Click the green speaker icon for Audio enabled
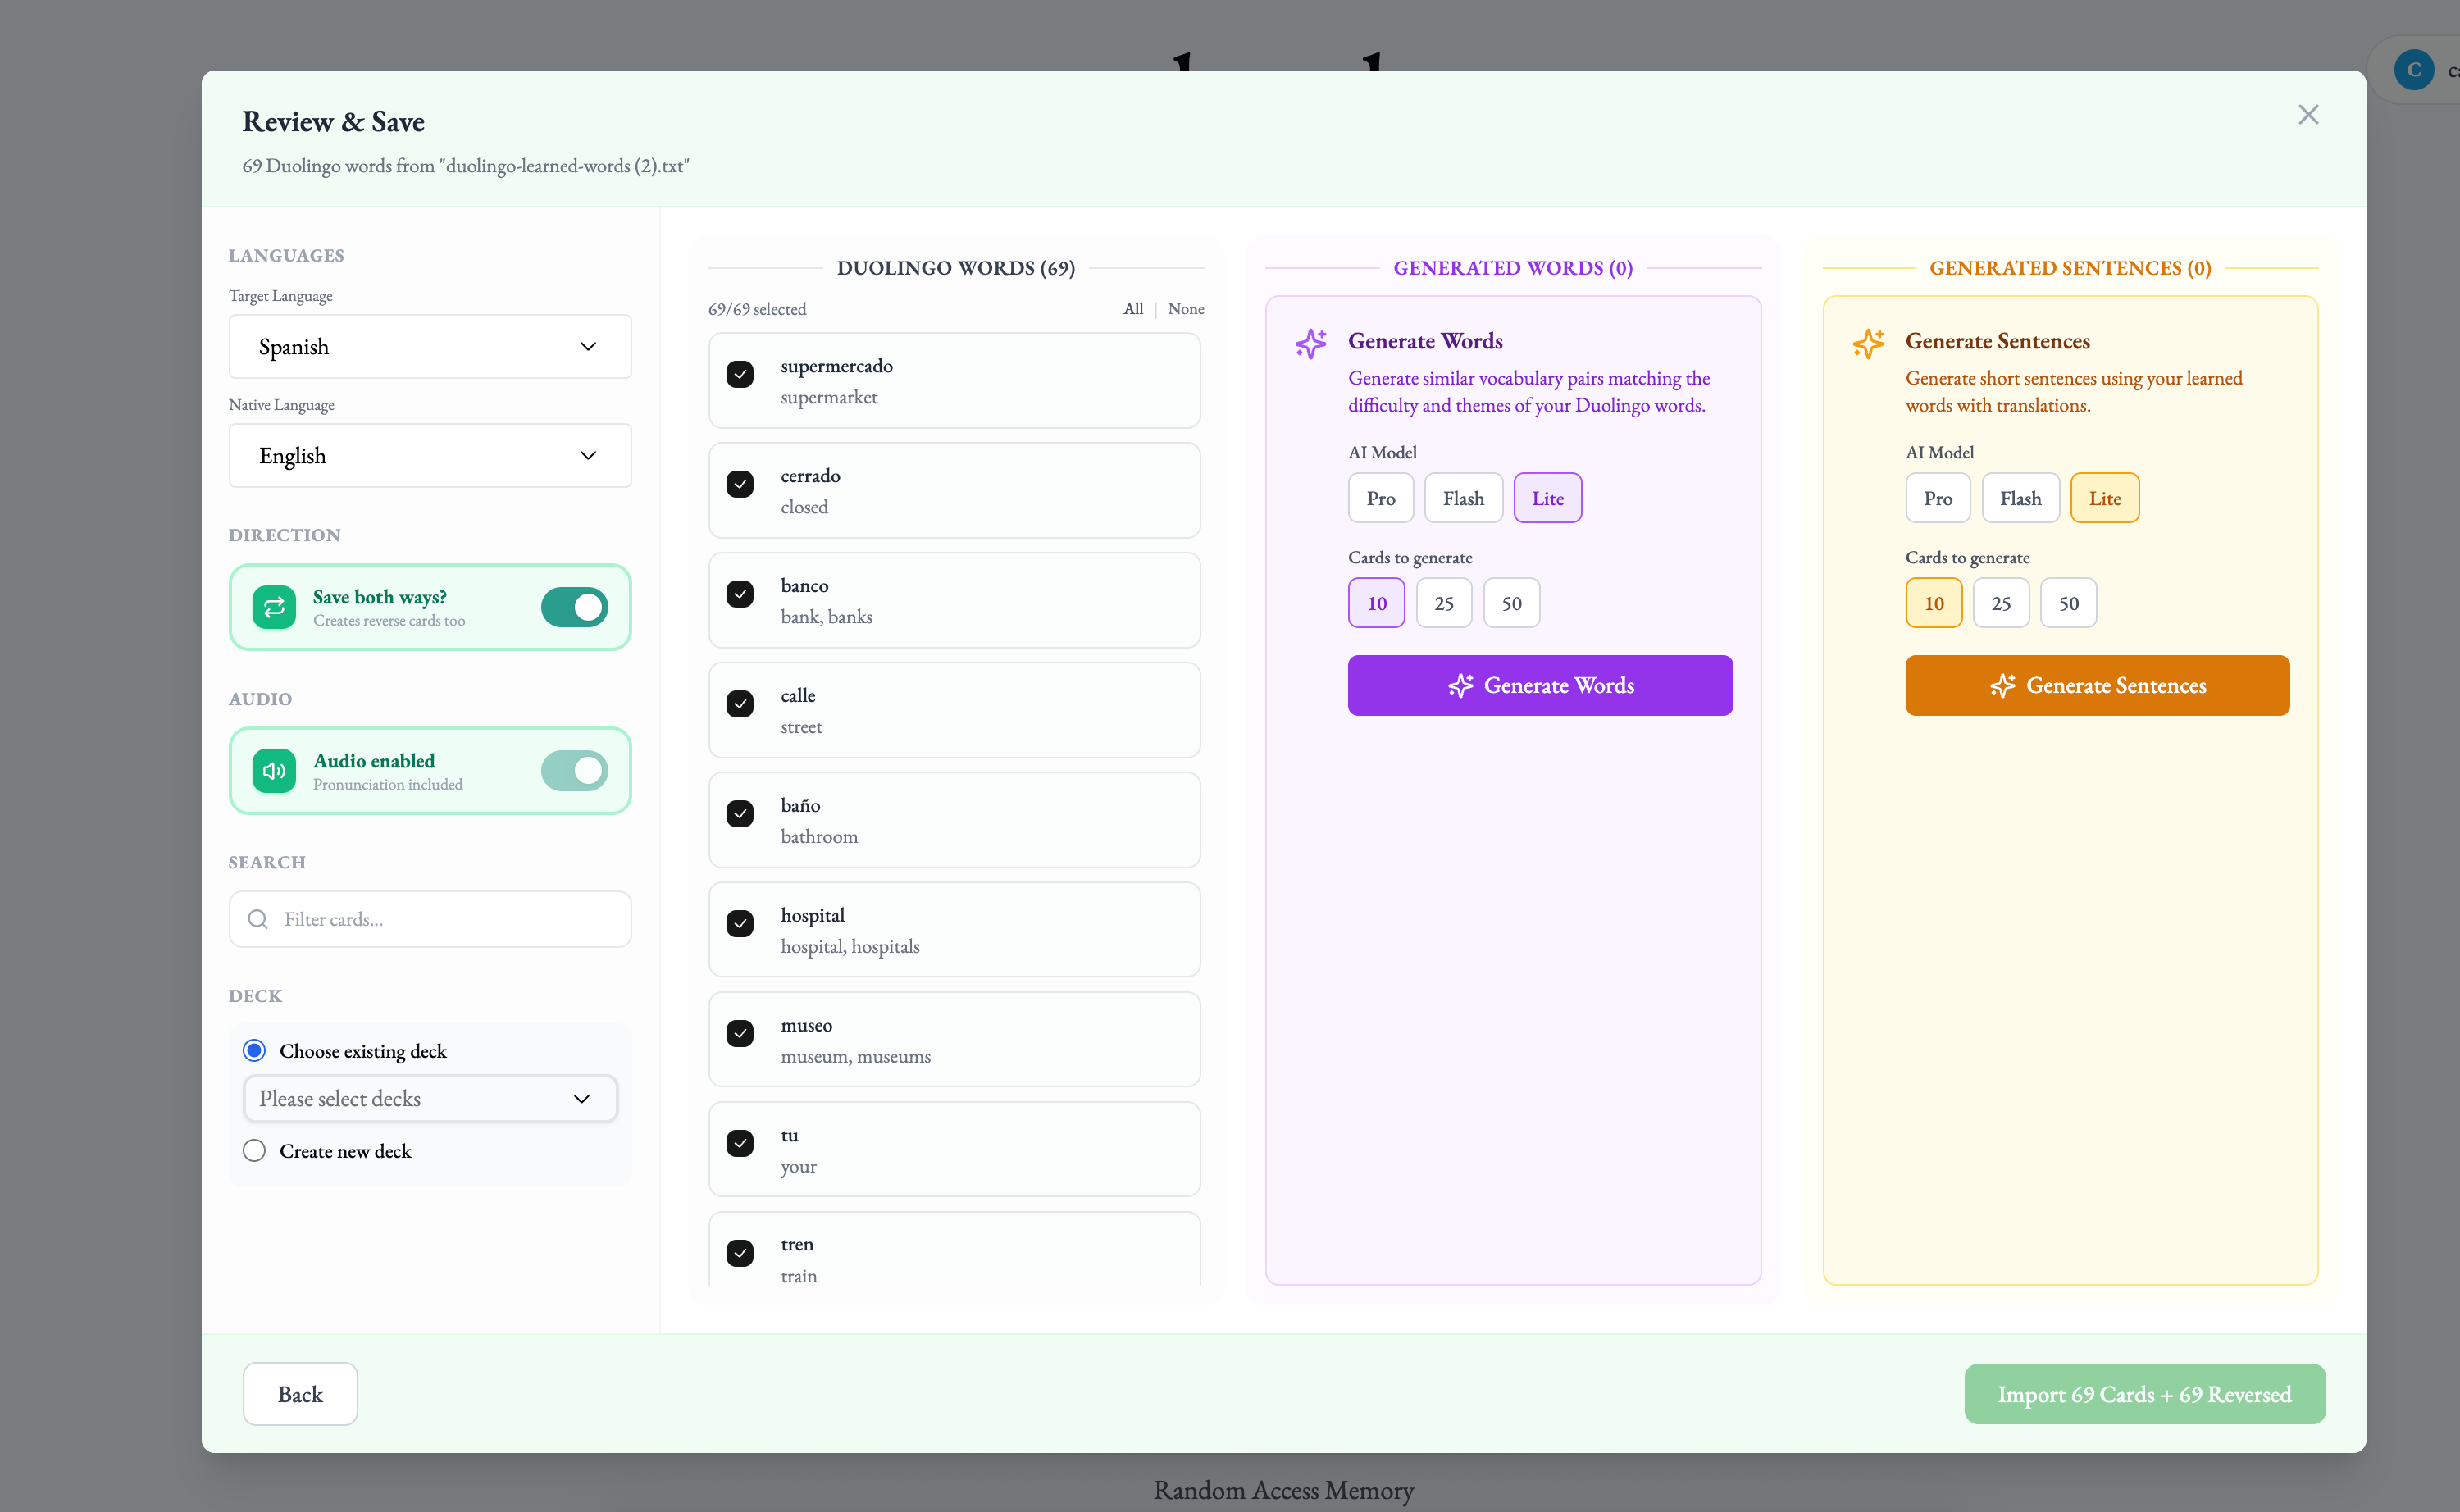This screenshot has height=1512, width=2460. (x=273, y=771)
